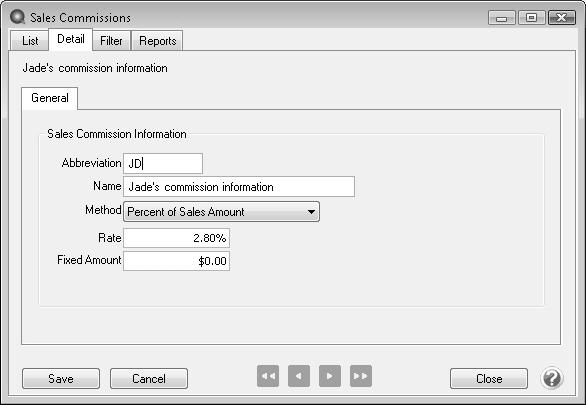Image resolution: width=586 pixels, height=405 pixels.
Task: Click the Percent of Sales Amount combo box
Action: 222,212
